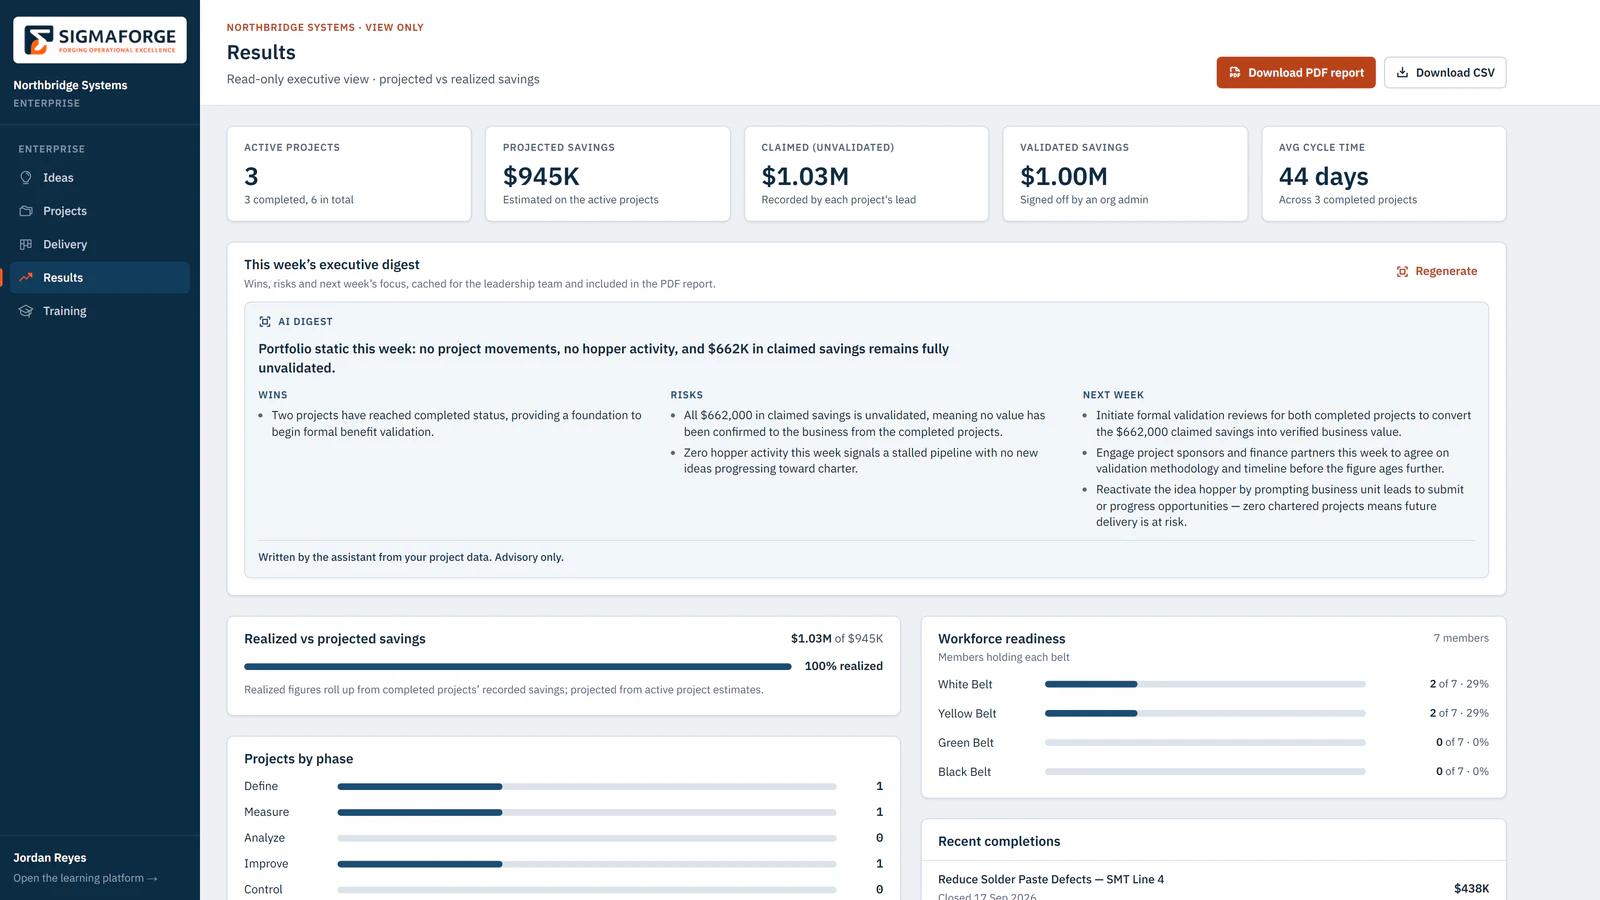Click the "Northbridge Systems" organization name

tap(70, 85)
